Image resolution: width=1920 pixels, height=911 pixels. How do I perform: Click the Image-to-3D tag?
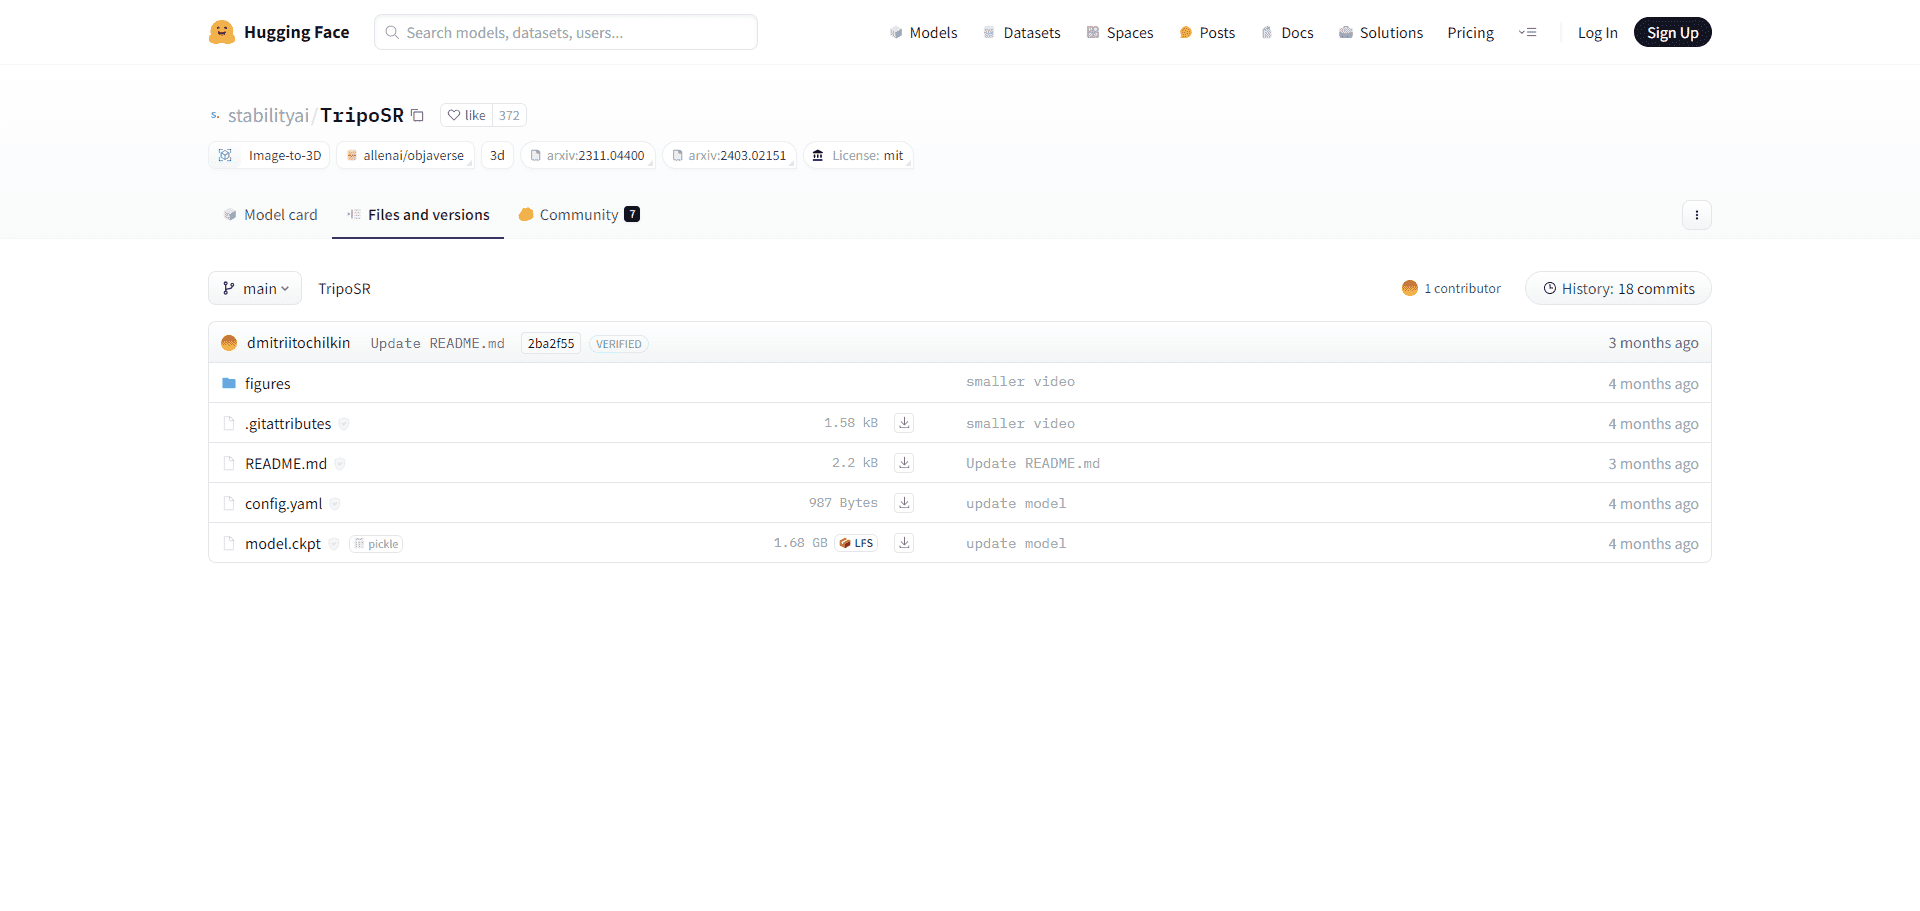click(x=270, y=155)
